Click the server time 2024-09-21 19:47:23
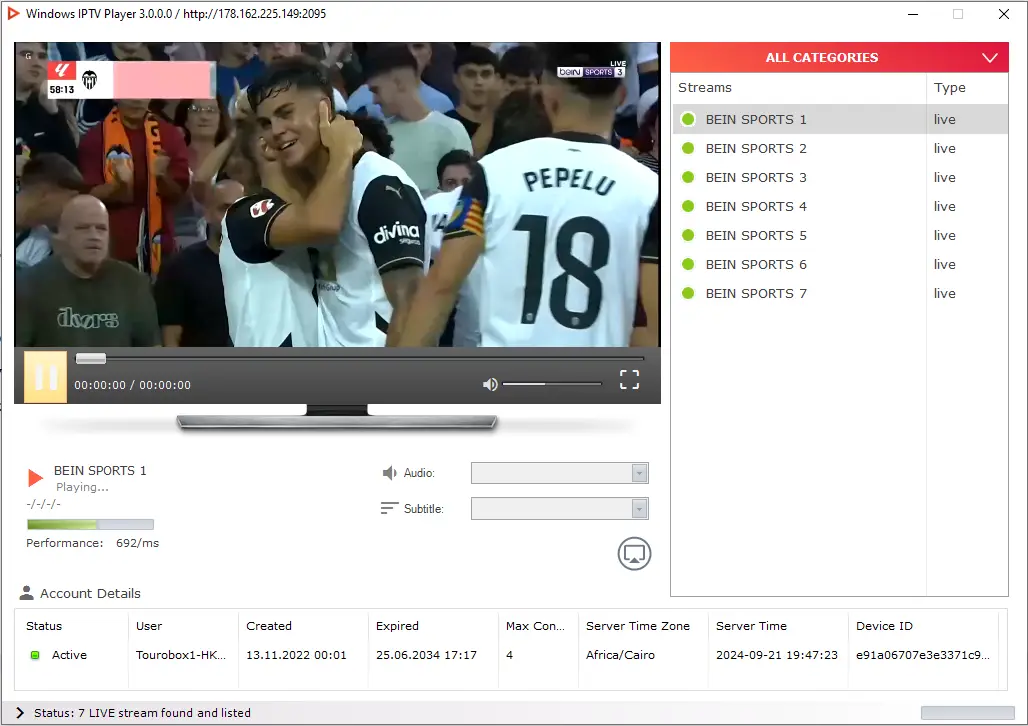This screenshot has height=726, width=1028. [x=777, y=655]
